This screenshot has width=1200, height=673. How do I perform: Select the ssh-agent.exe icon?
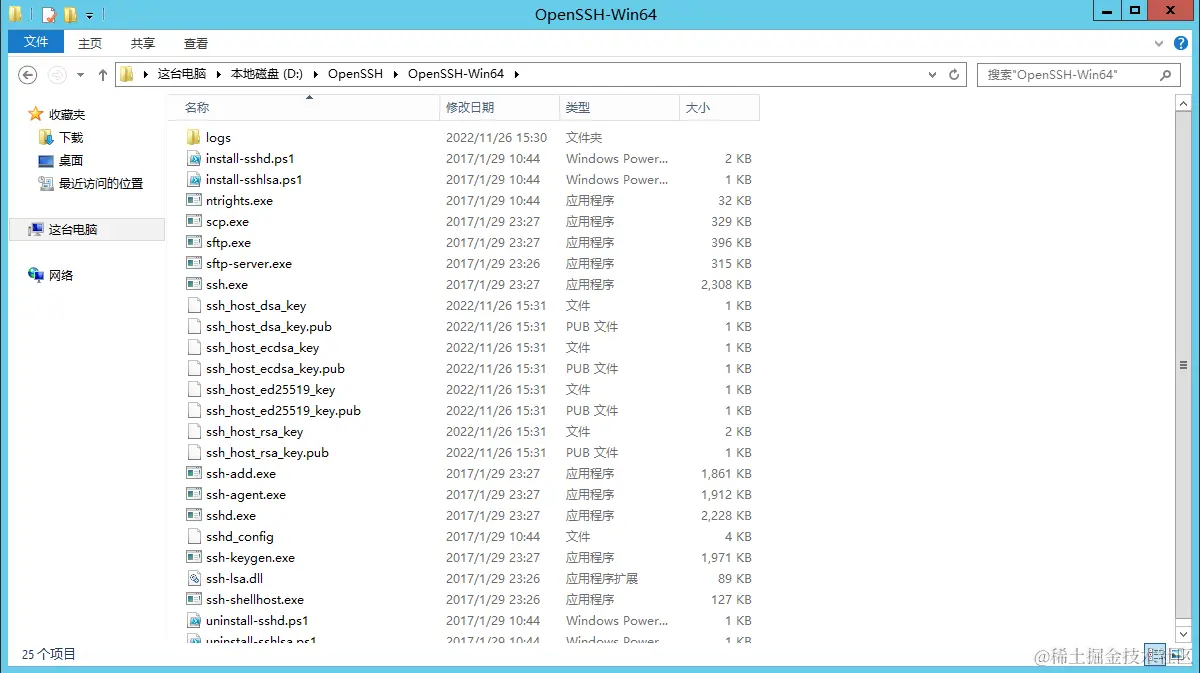[194, 495]
